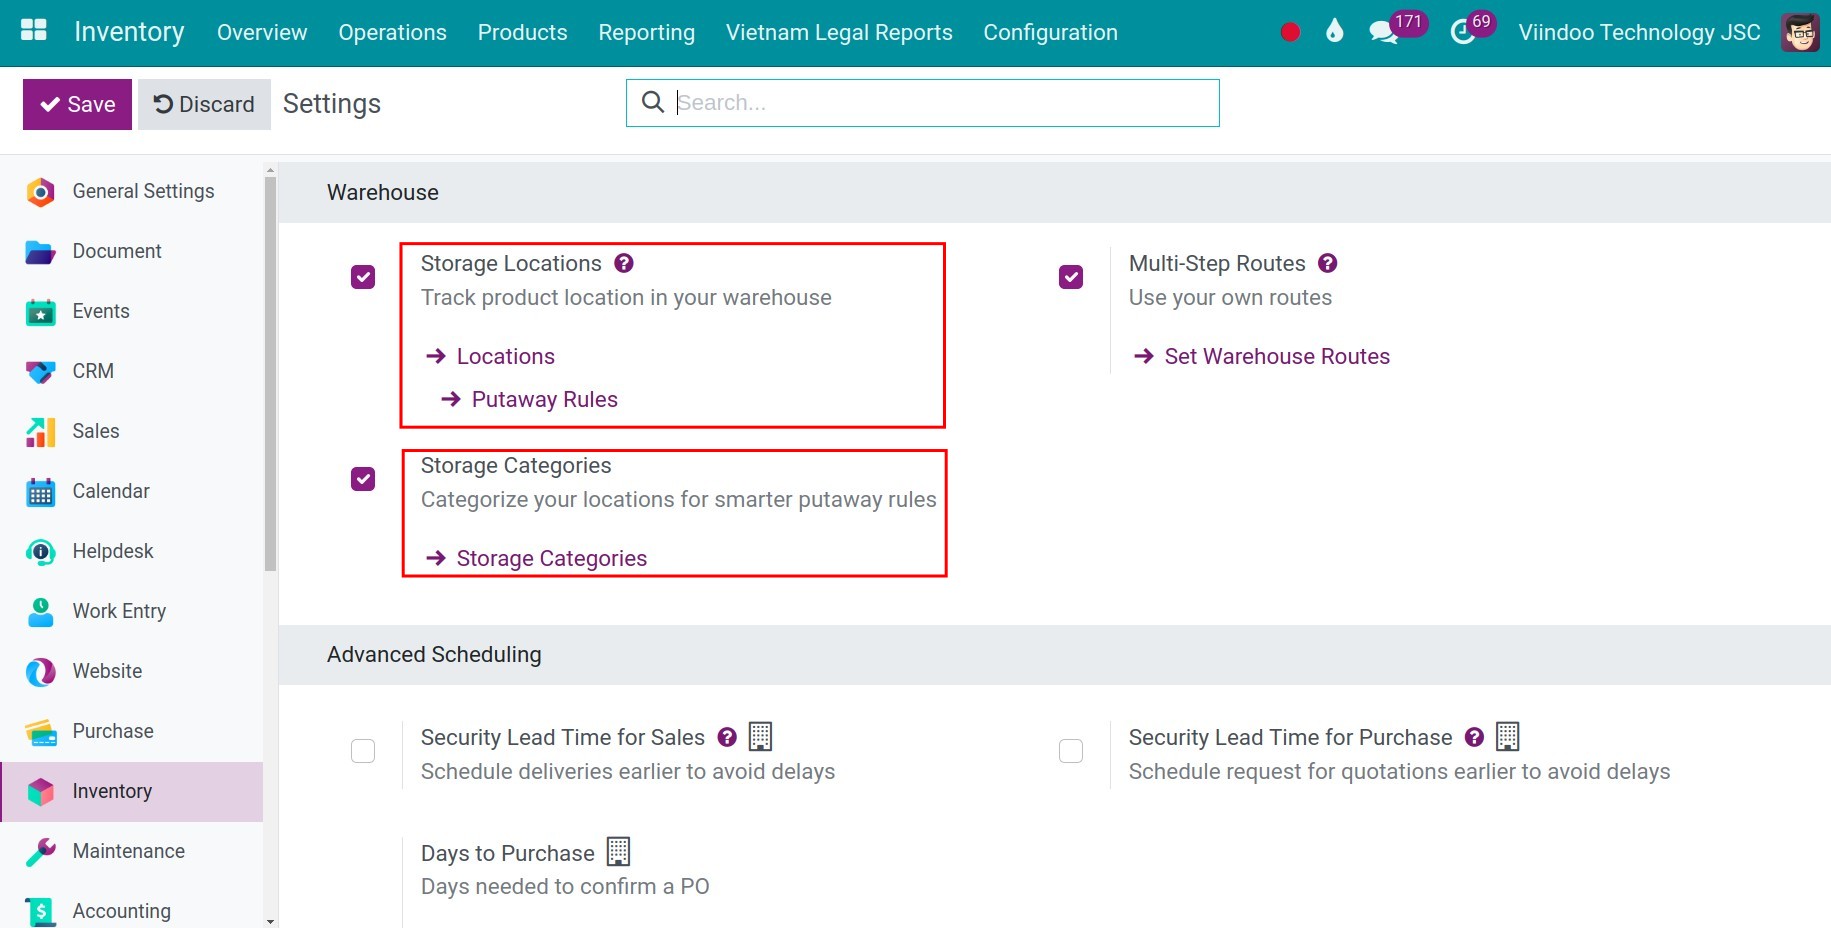The image size is (1831, 928).
Task: Click the Discard button
Action: click(x=204, y=104)
